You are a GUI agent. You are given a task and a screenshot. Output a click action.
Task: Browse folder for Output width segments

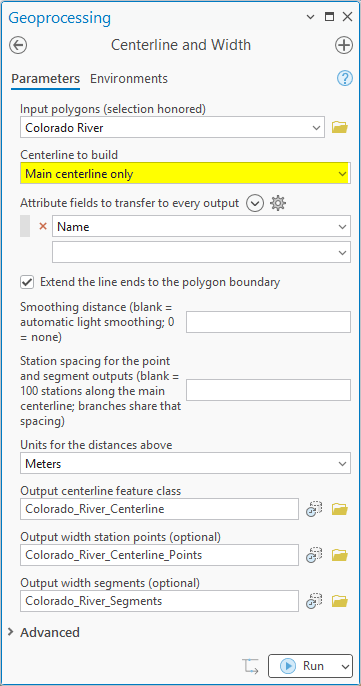click(x=340, y=601)
